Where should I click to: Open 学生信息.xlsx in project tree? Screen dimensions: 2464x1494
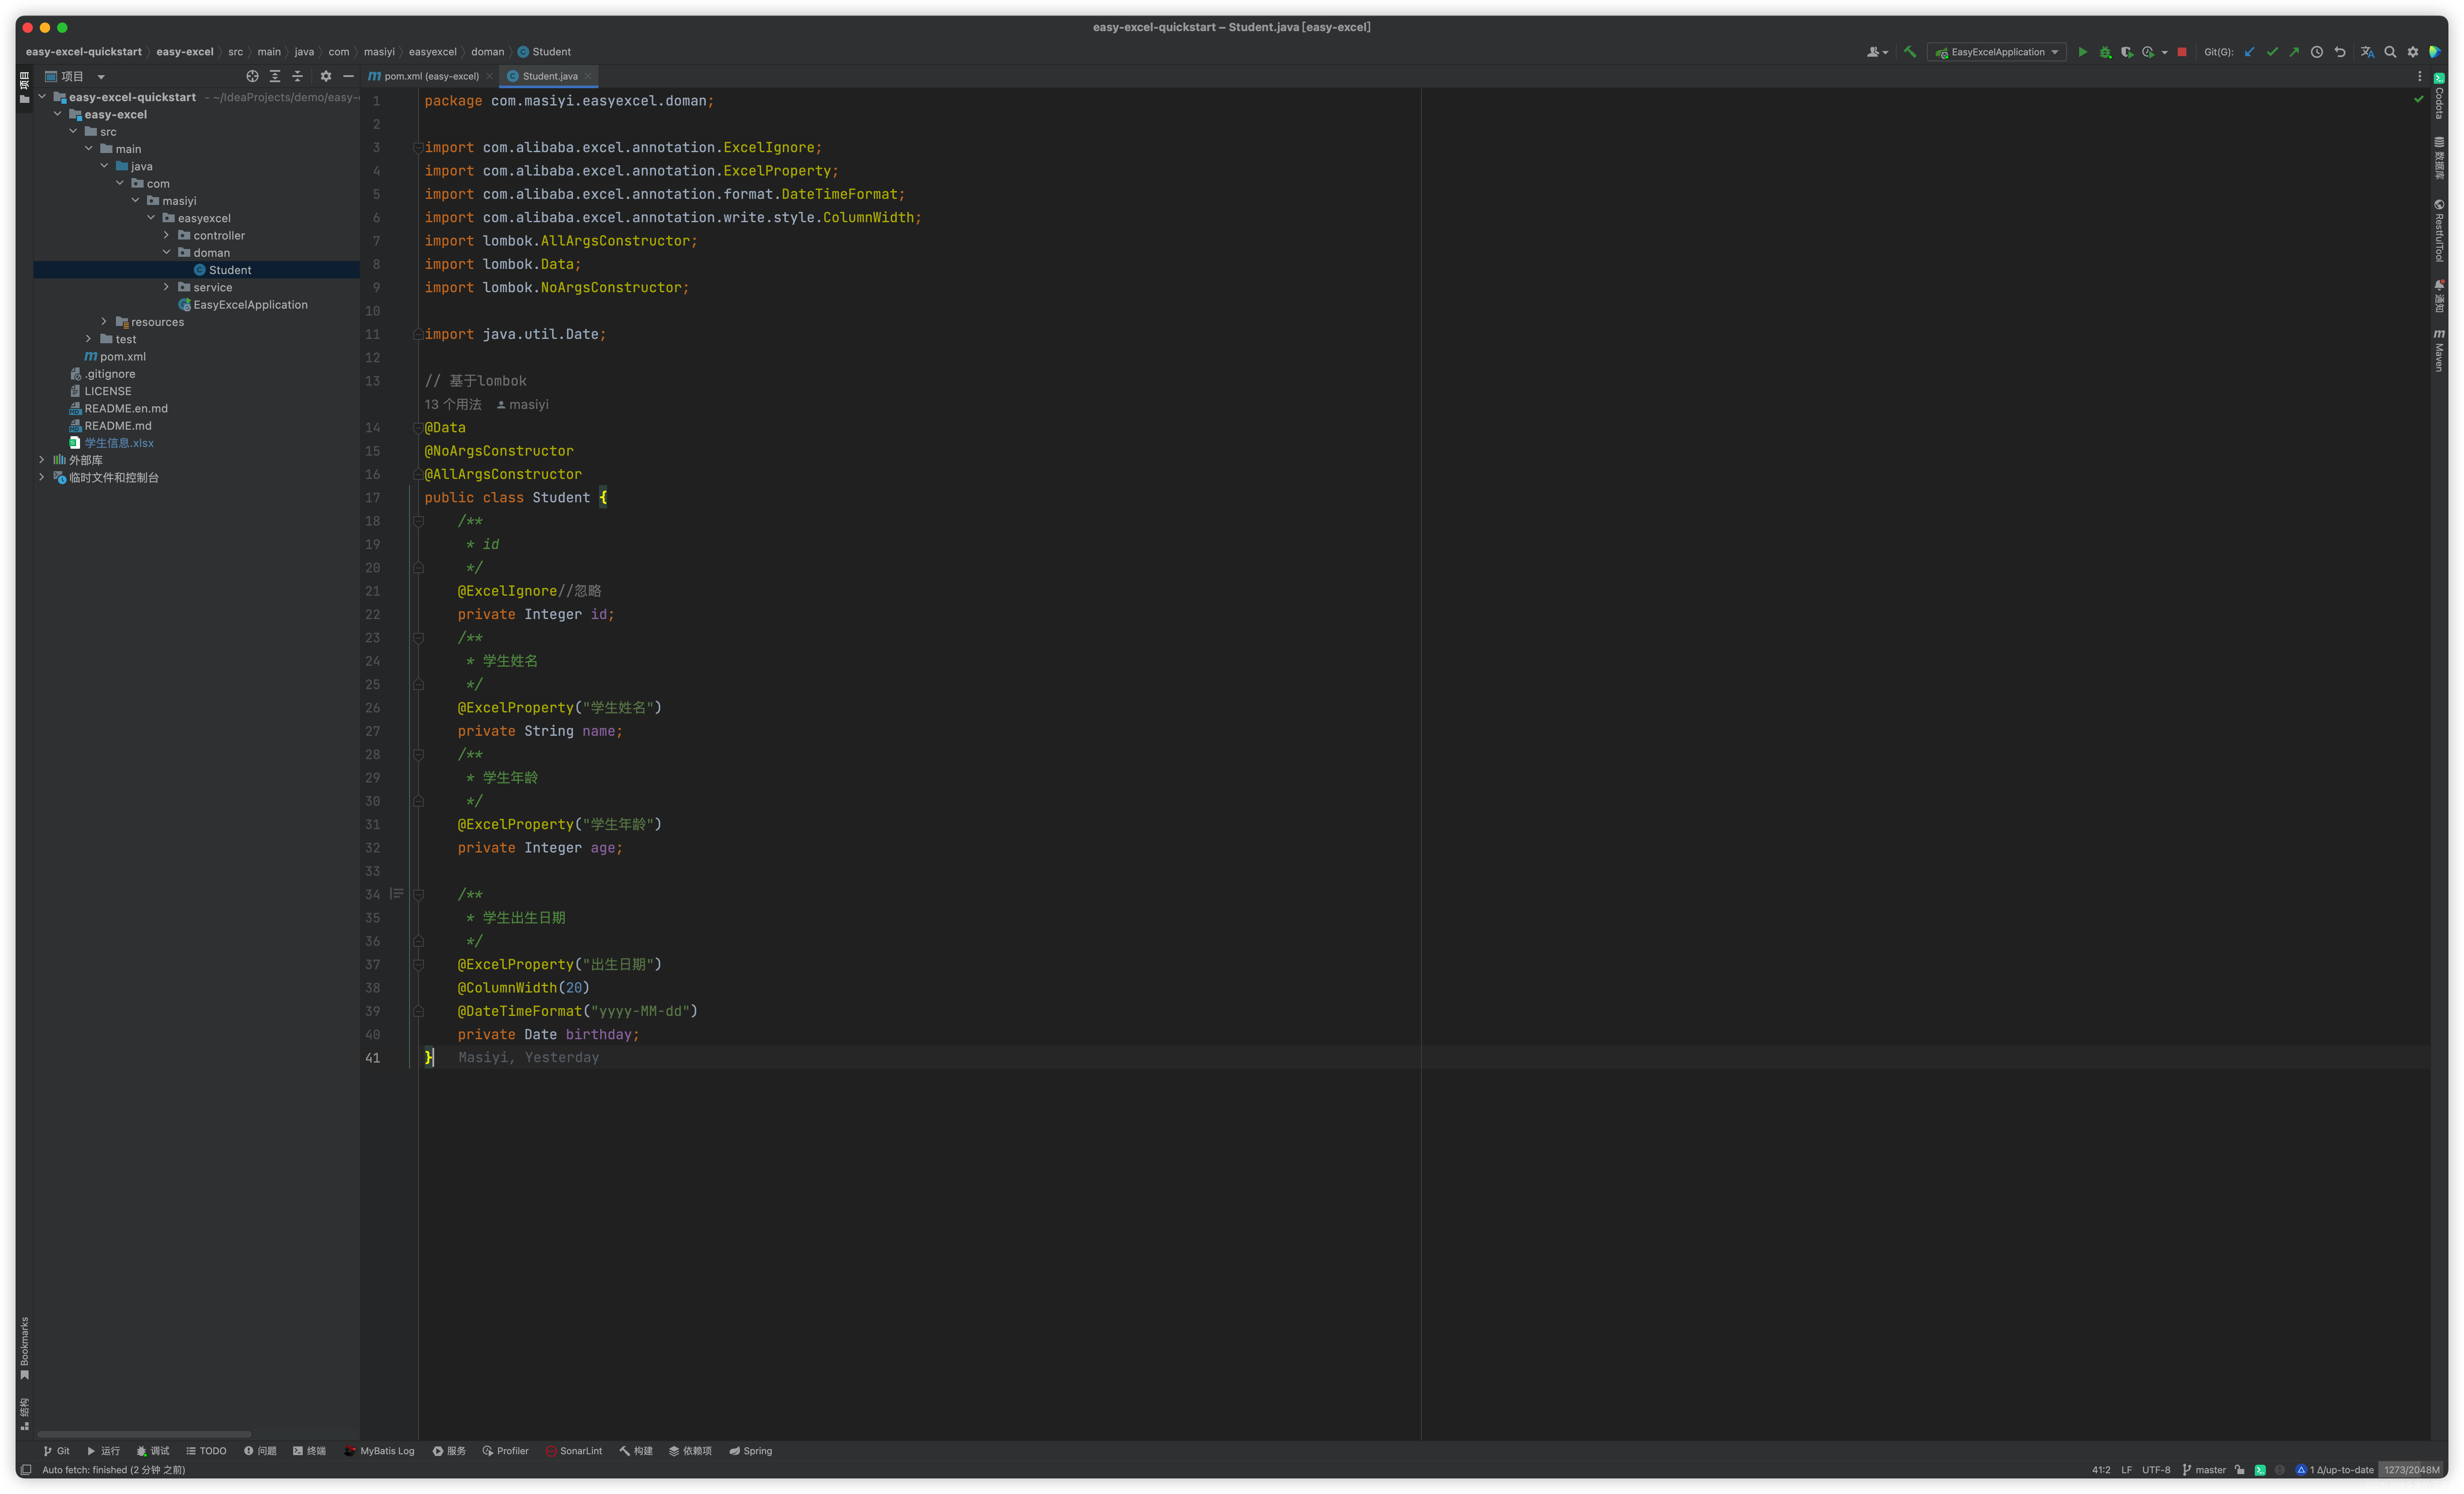coord(119,443)
